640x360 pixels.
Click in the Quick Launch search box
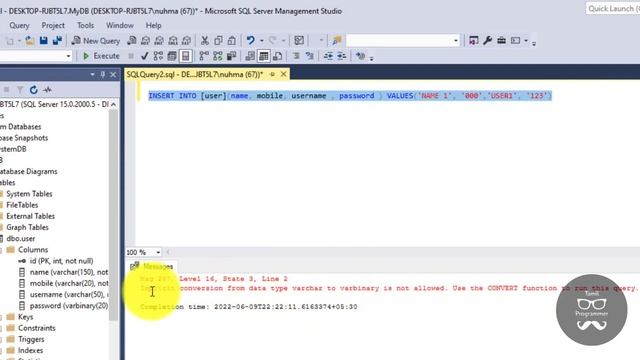click(x=612, y=9)
